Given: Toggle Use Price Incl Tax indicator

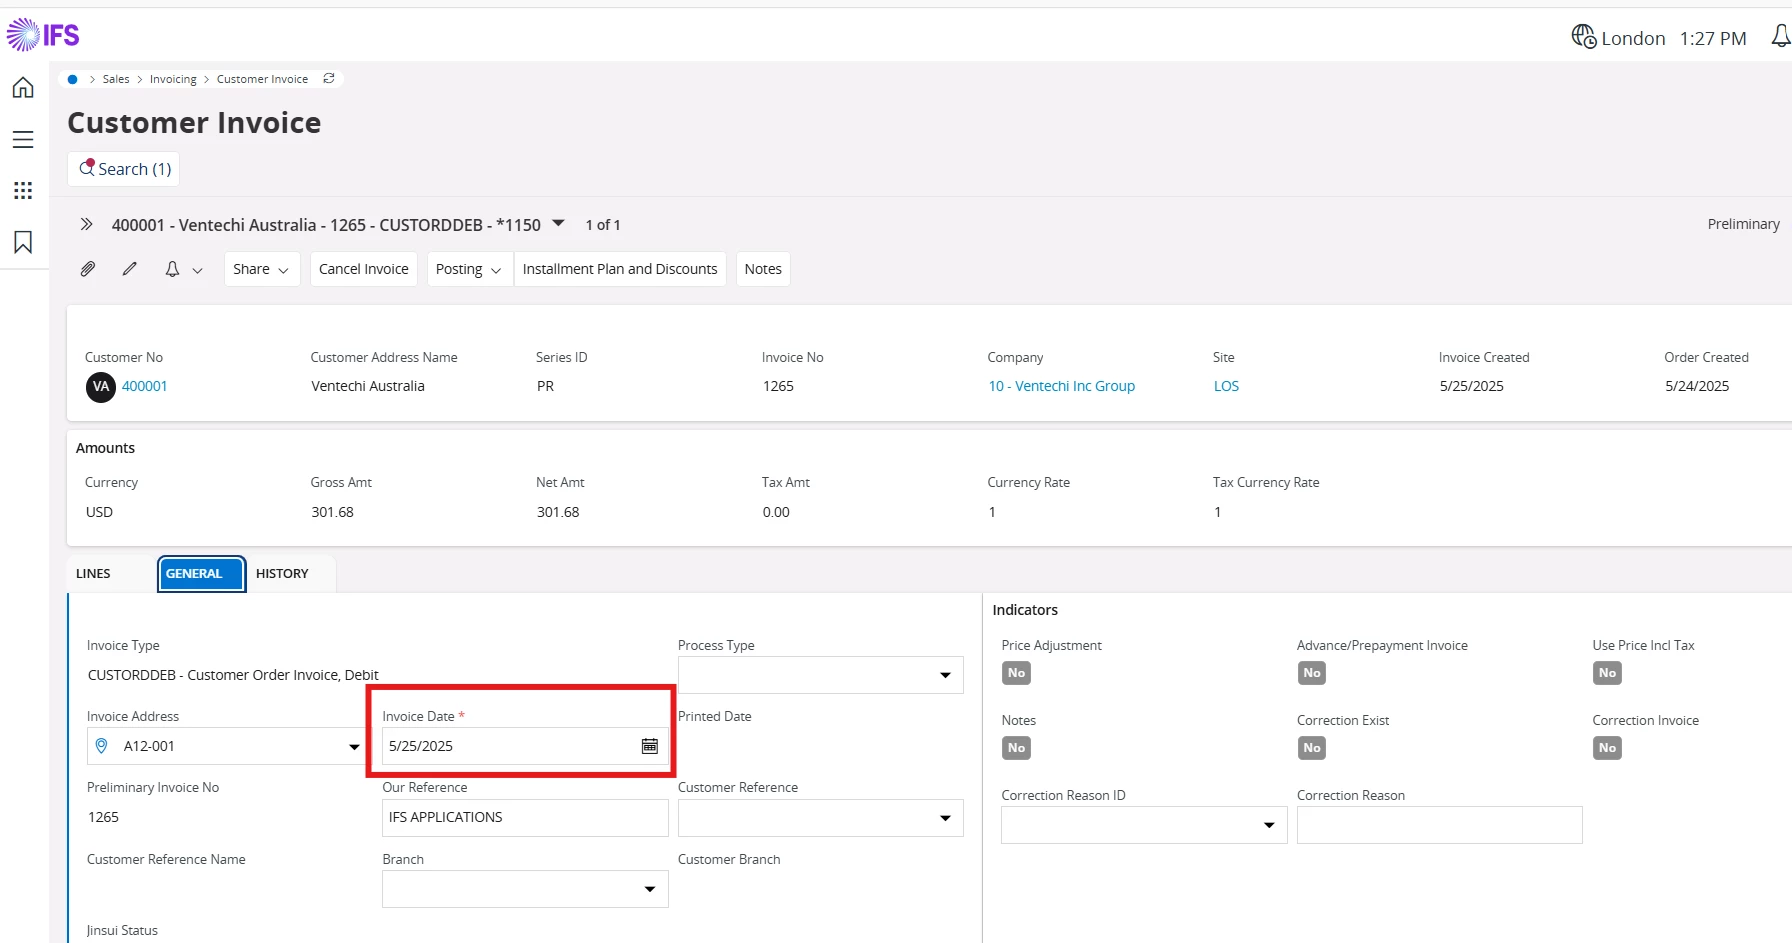Looking at the screenshot, I should point(1607,673).
